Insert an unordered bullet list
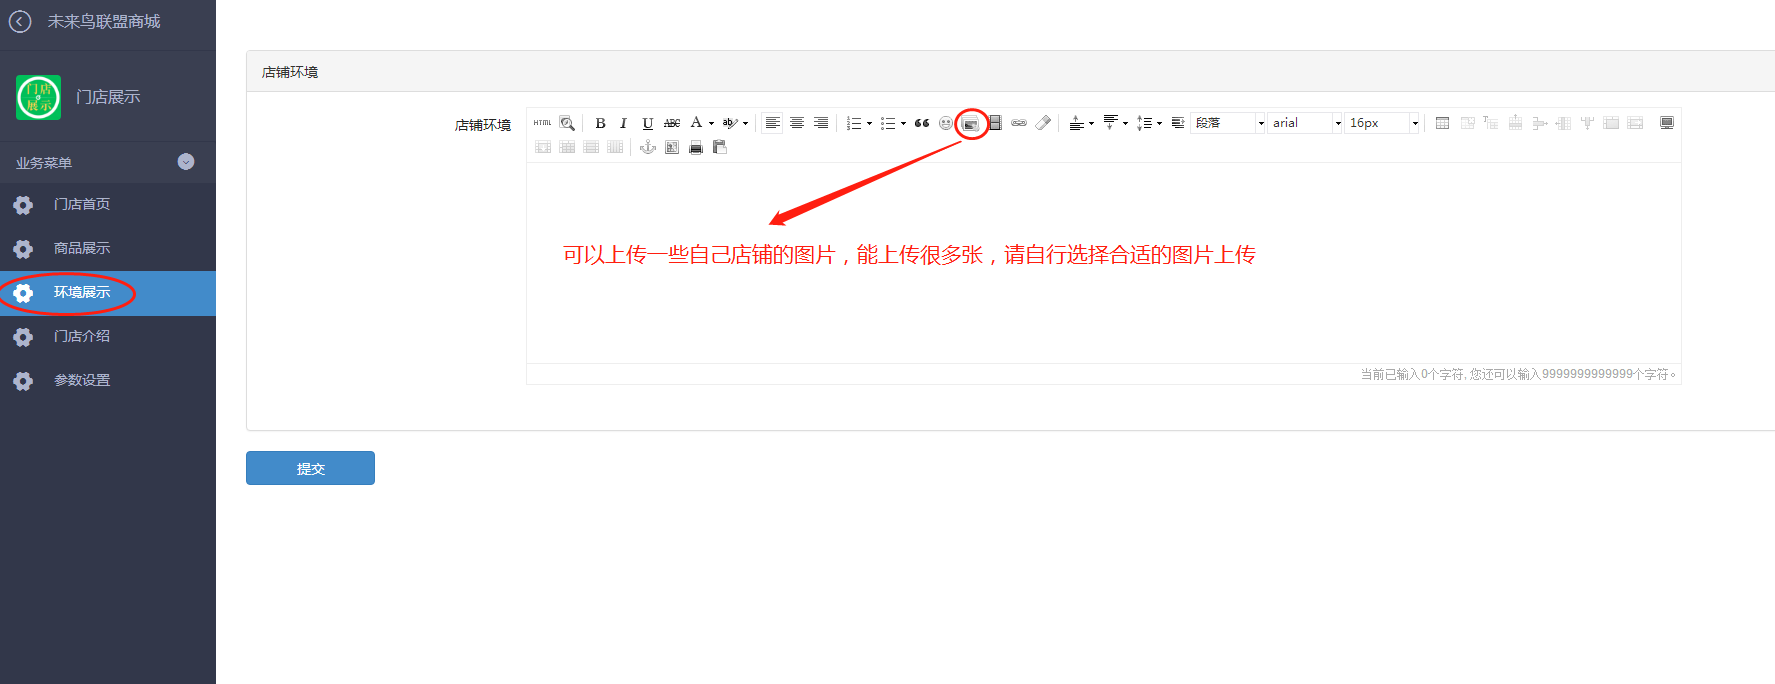This screenshot has height=684, width=1775. (x=887, y=123)
